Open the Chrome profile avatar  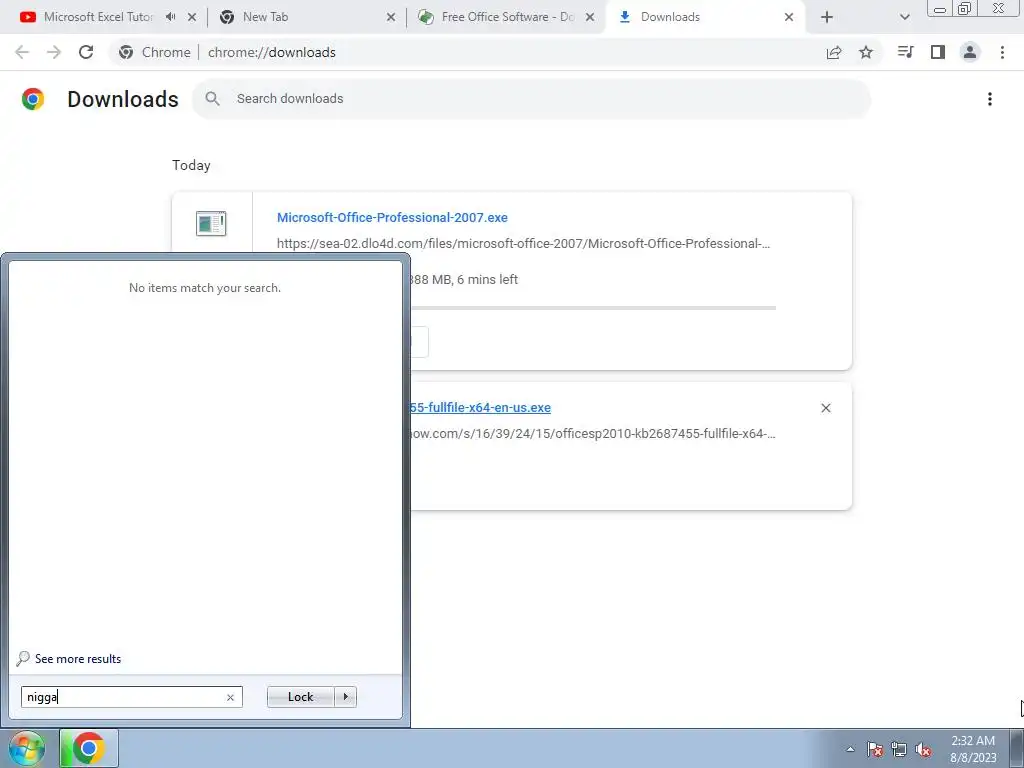click(970, 52)
